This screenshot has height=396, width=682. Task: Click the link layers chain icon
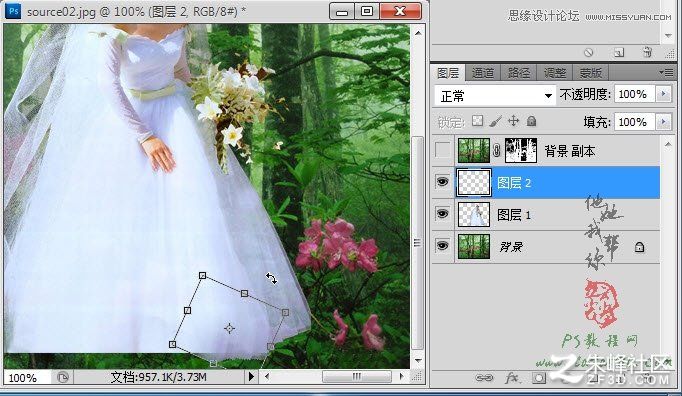[x=484, y=377]
